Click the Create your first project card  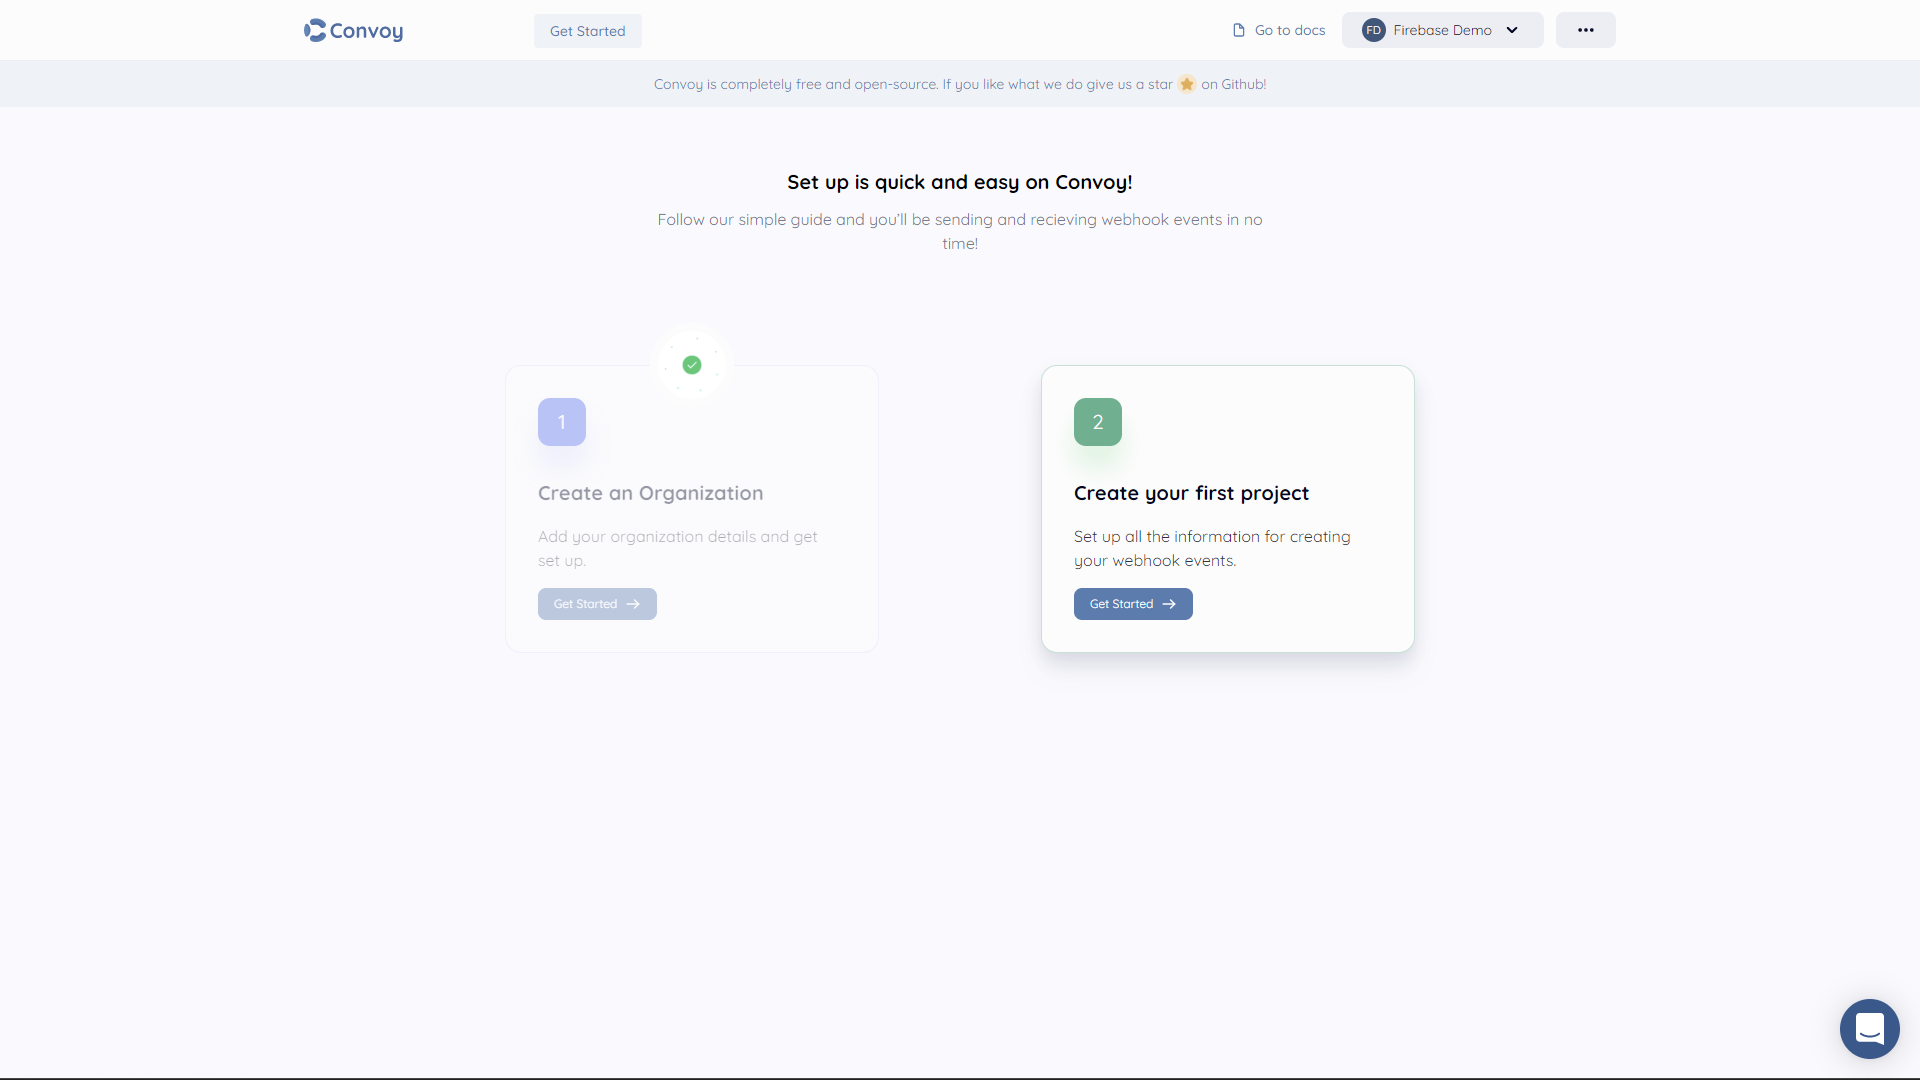(1227, 509)
